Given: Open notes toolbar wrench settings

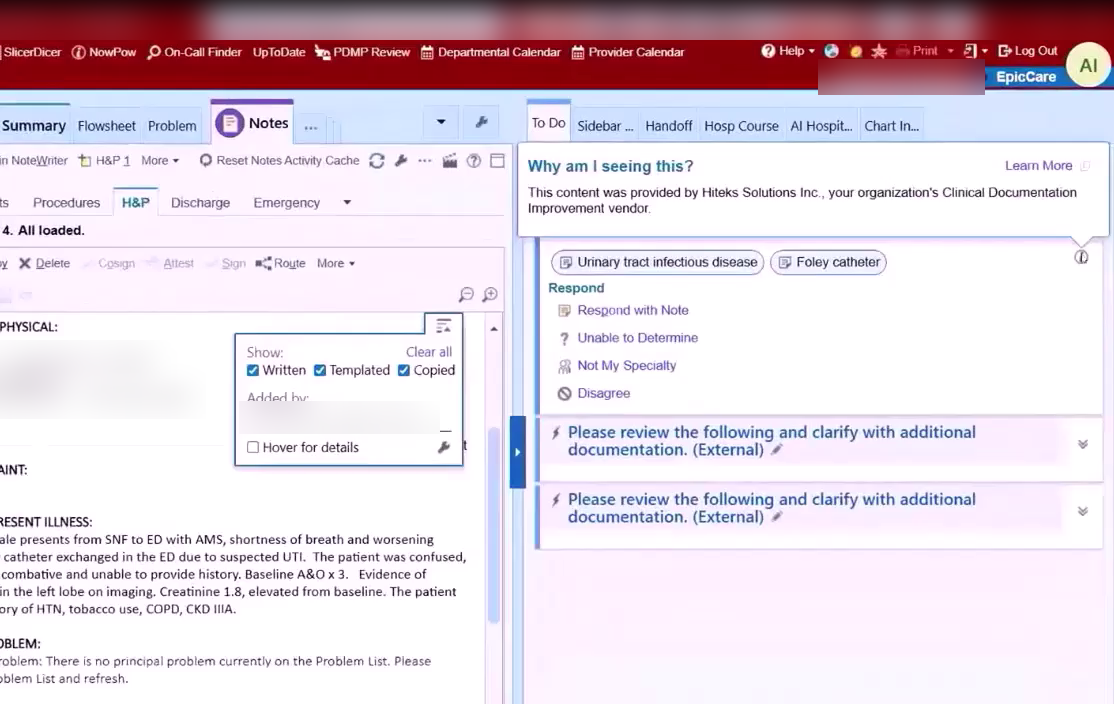Looking at the screenshot, I should click(x=401, y=161).
